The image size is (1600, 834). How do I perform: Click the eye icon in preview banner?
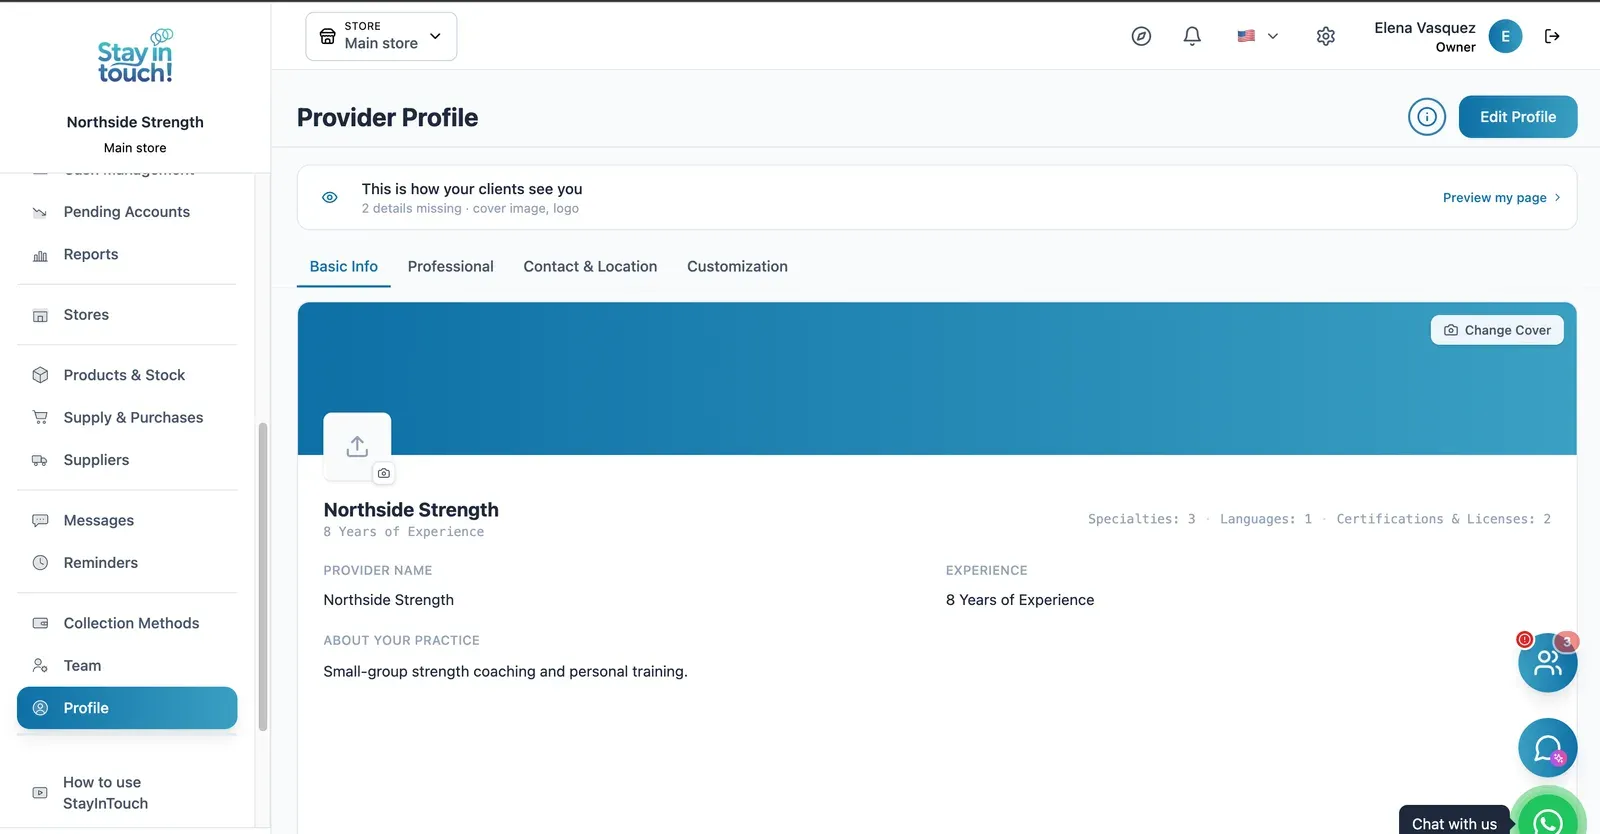point(330,198)
